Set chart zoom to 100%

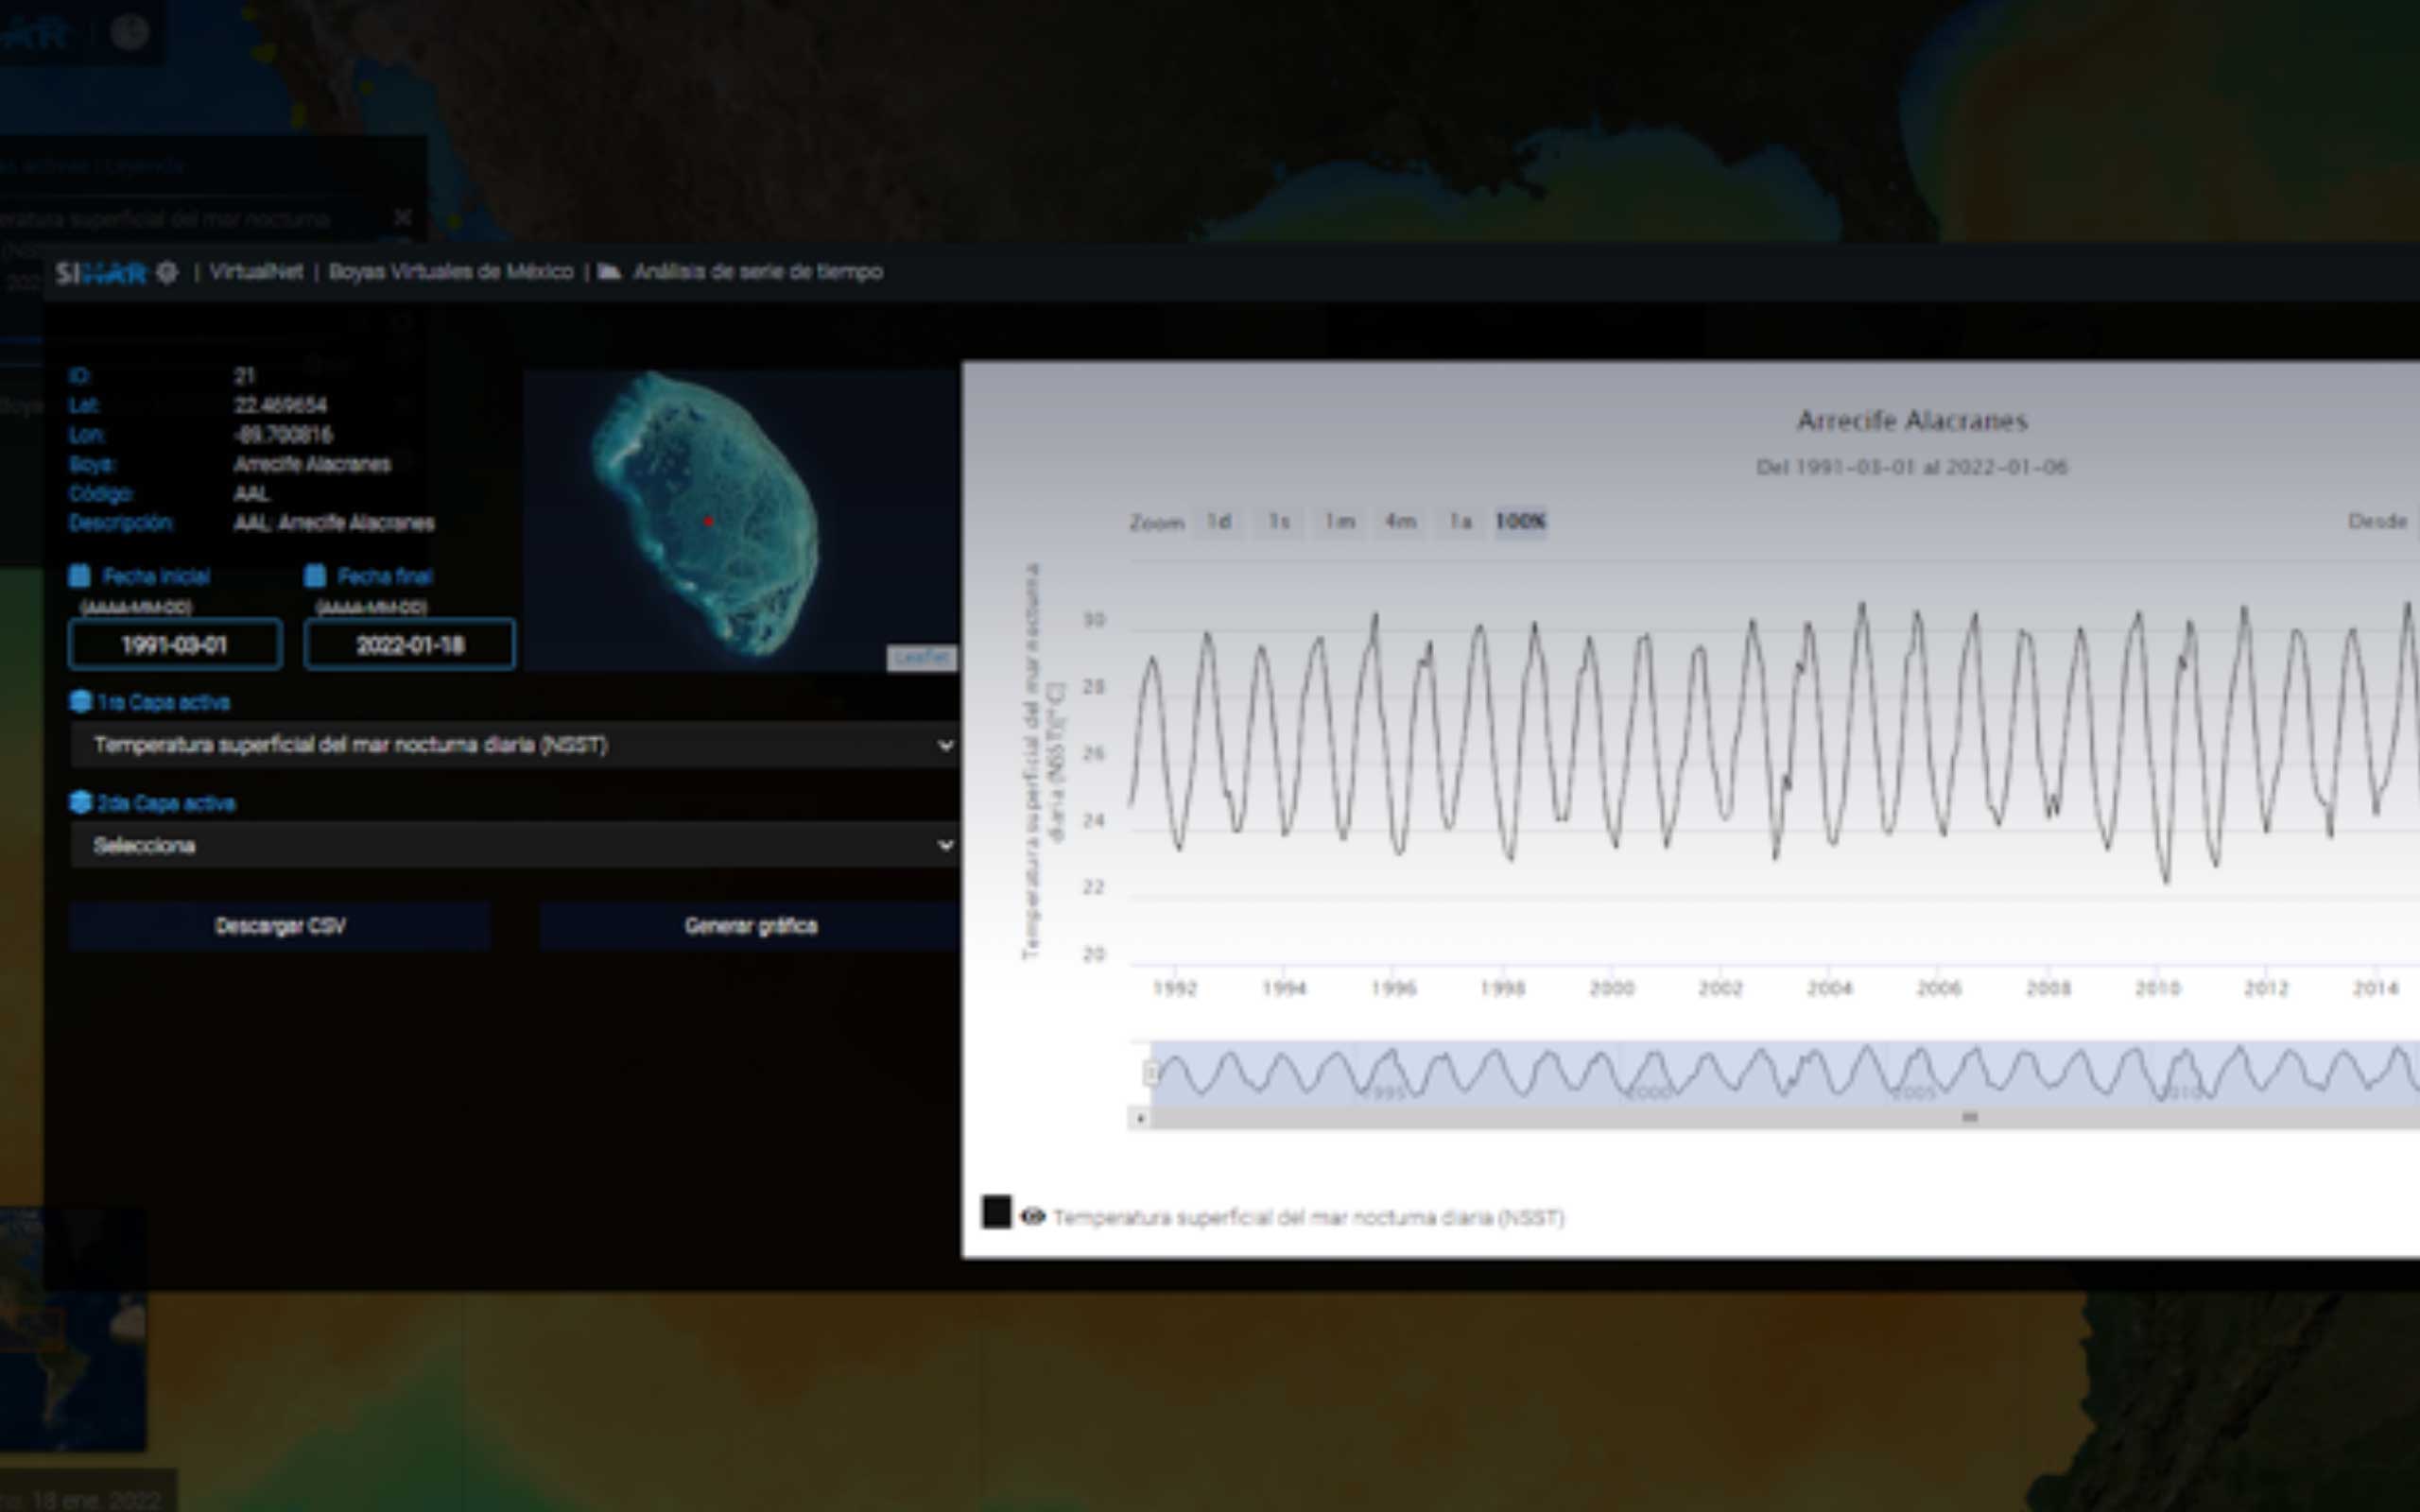click(x=1521, y=522)
